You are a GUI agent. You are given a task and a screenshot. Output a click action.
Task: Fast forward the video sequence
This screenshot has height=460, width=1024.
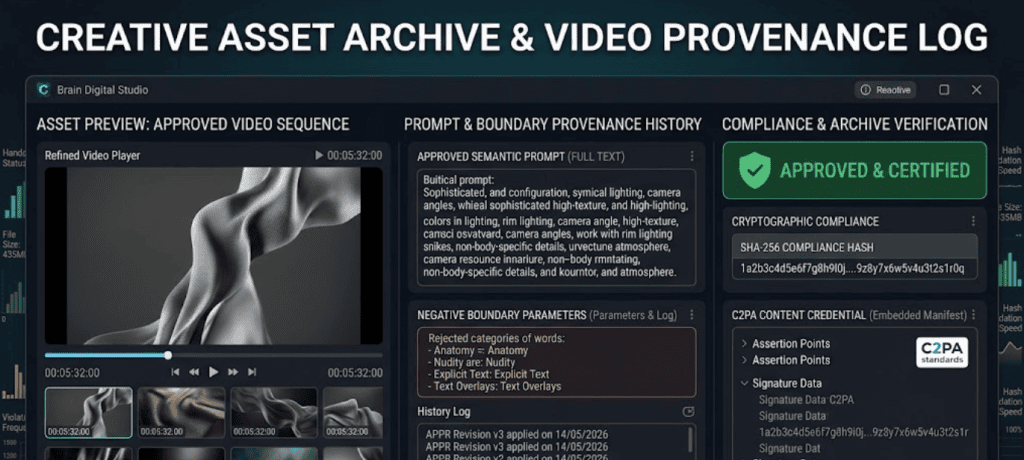[233, 372]
